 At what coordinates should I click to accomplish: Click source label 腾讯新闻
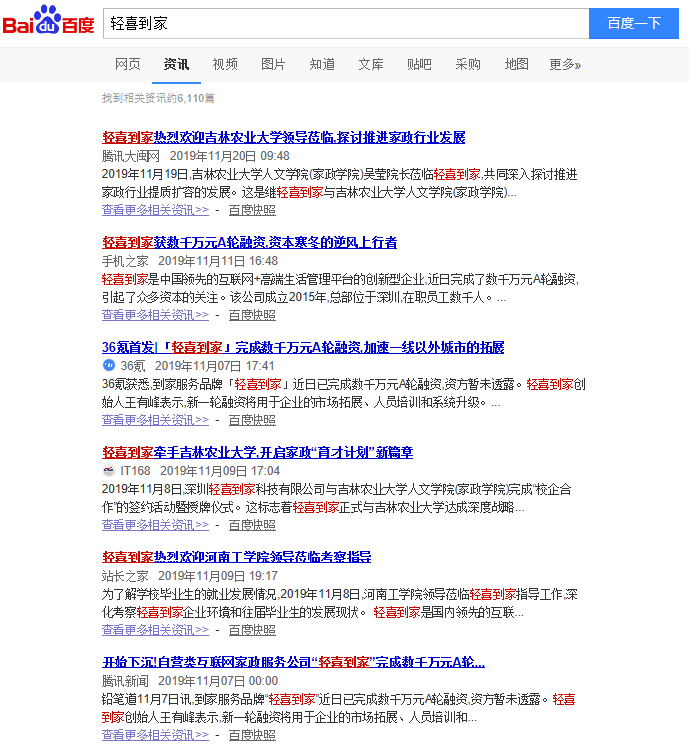click(125, 681)
